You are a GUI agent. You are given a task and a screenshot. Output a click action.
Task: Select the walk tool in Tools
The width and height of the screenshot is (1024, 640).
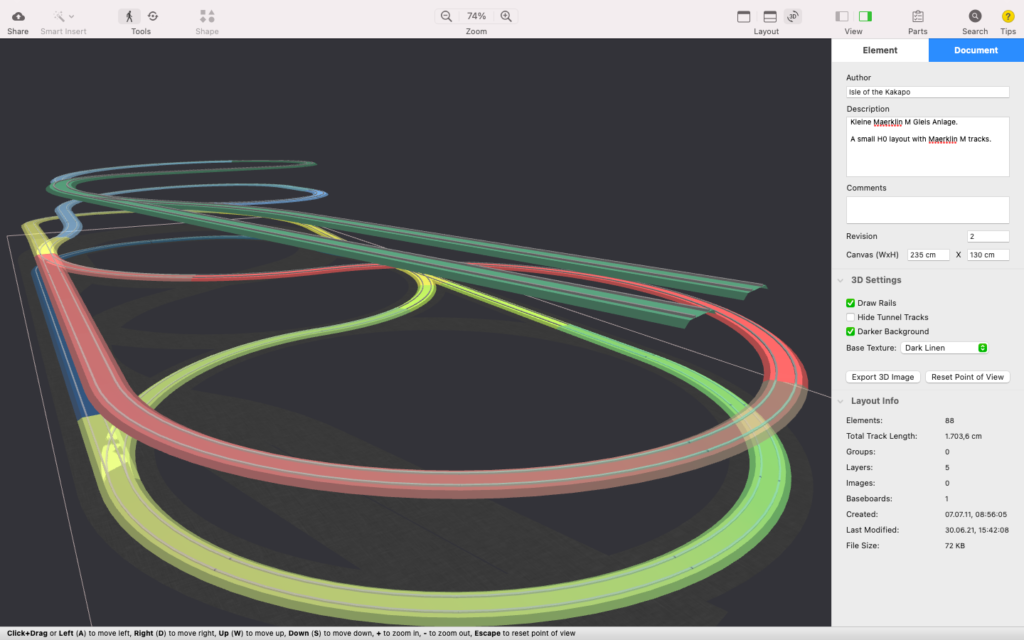[x=129, y=16]
